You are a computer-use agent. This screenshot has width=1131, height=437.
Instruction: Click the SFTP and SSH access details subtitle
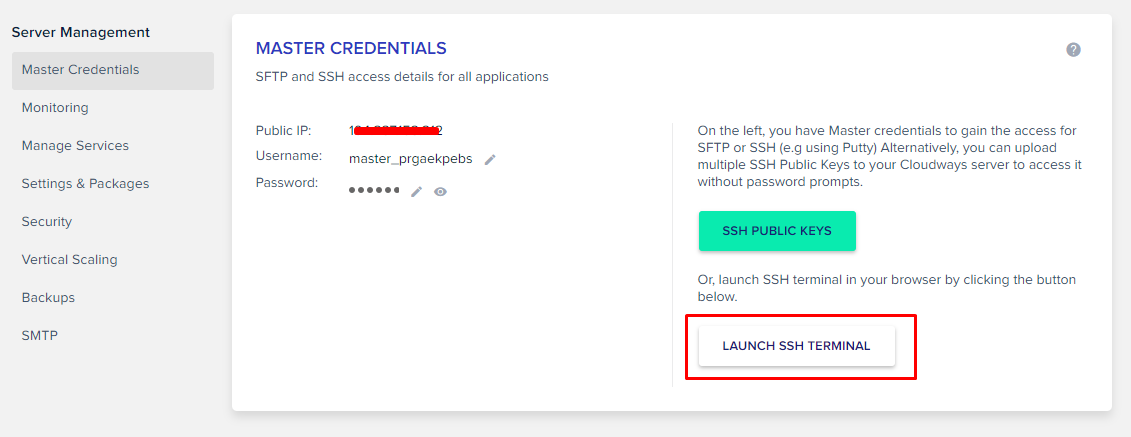click(x=402, y=77)
